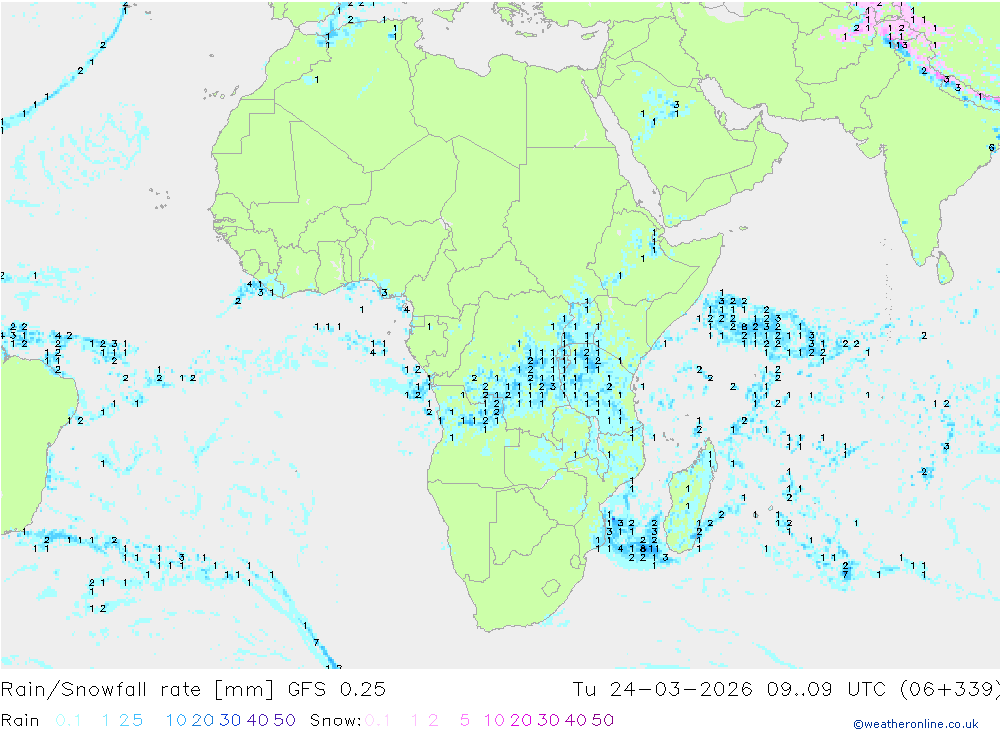1000x733 pixels.
Task: Click the '09..09 UTC' time text
Action: (x=826, y=690)
